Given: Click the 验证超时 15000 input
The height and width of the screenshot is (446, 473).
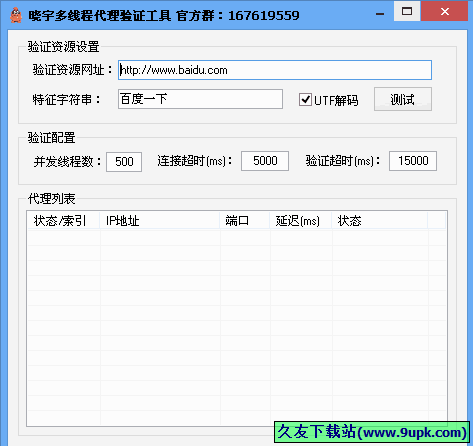Looking at the screenshot, I should (413, 161).
